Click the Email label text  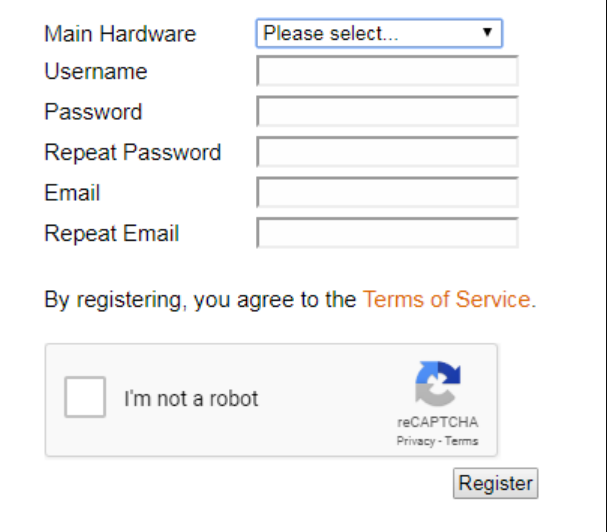pyautogui.click(x=72, y=192)
